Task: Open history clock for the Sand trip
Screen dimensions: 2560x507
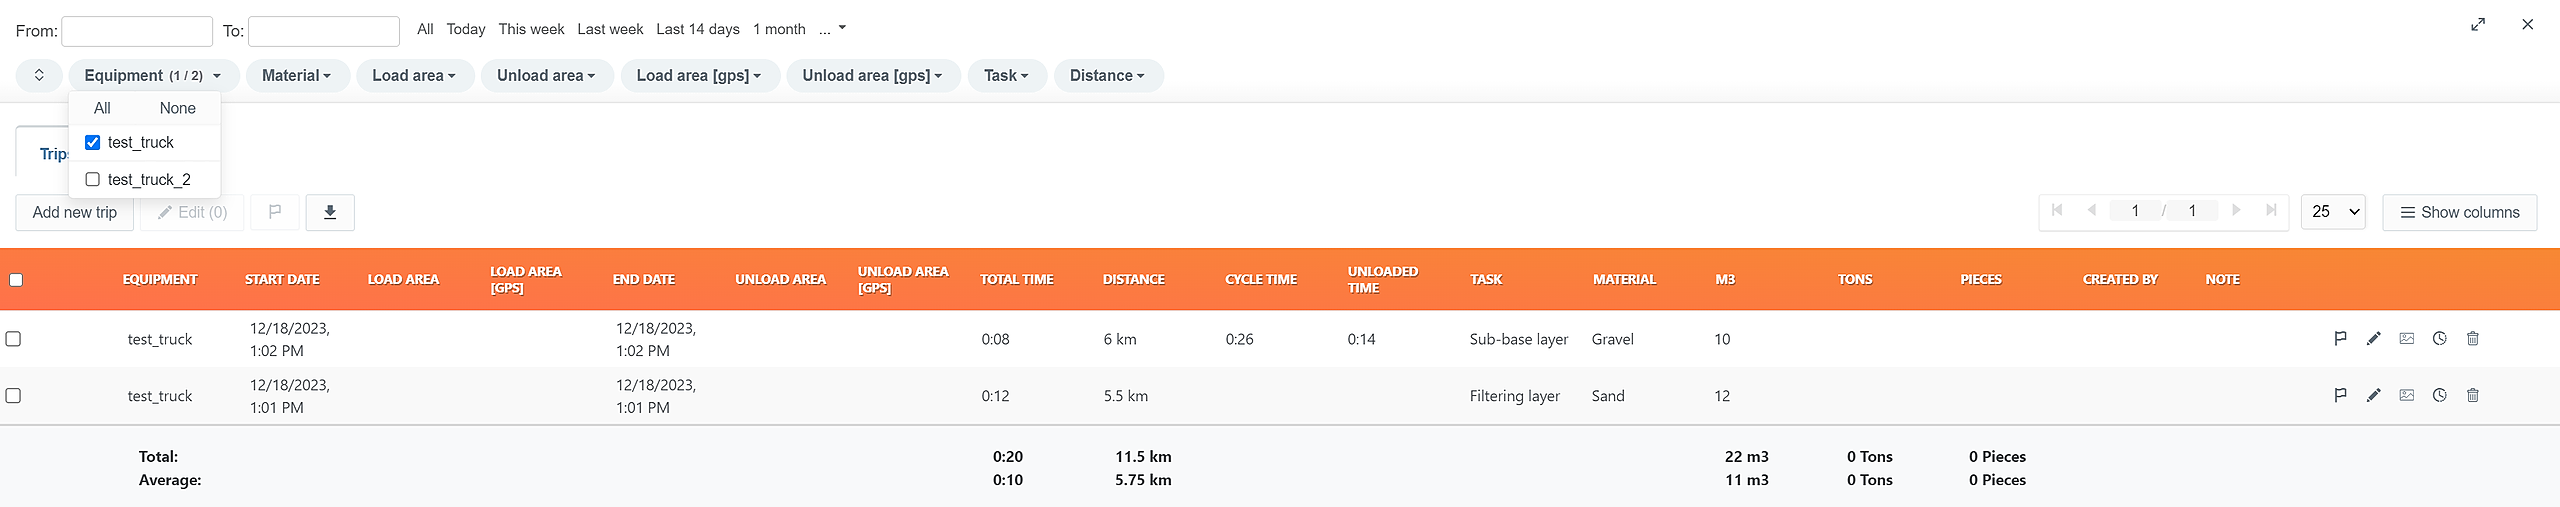Action: (x=2439, y=396)
